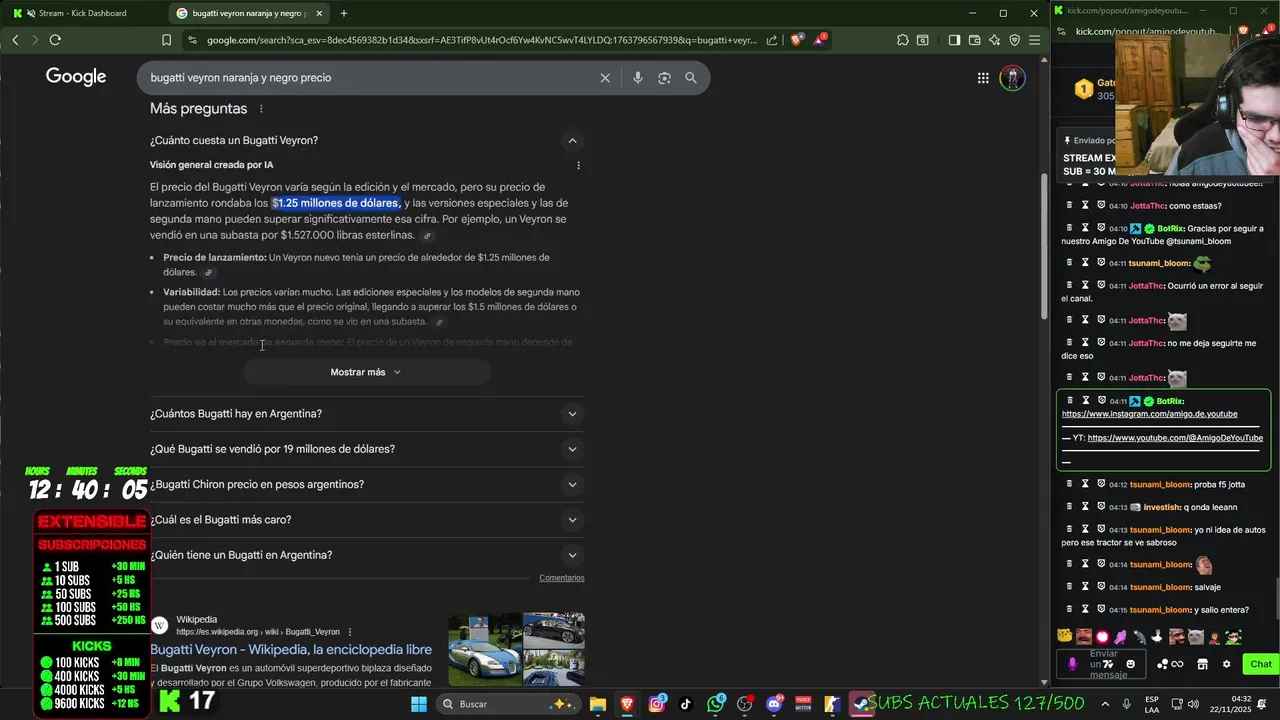Open the Windows Start menu
The height and width of the screenshot is (720, 1280).
coord(419,704)
